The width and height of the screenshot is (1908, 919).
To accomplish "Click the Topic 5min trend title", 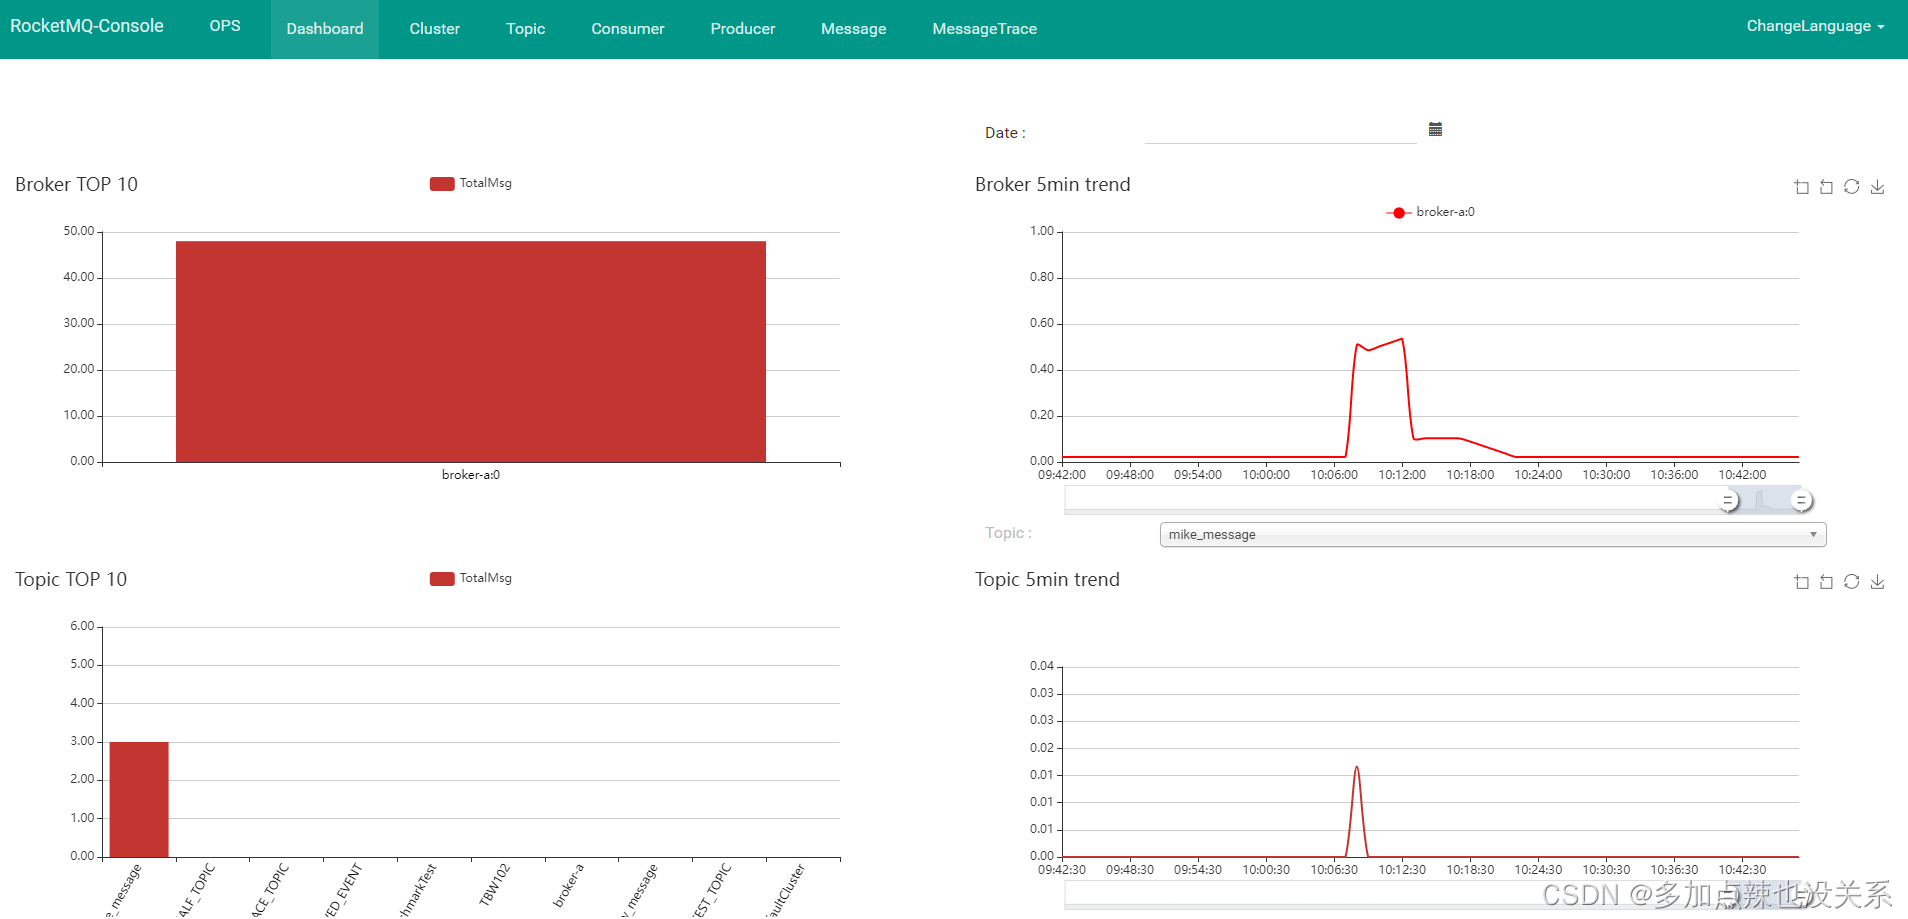I will [x=1047, y=579].
